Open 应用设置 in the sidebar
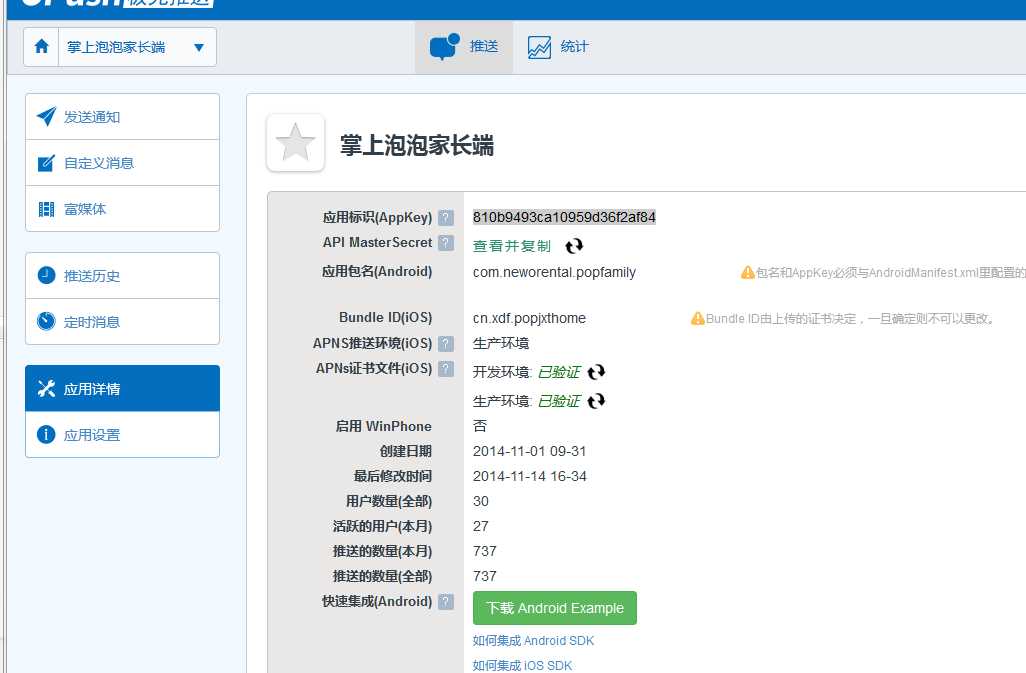Viewport: 1026px width, 673px height. pyautogui.click(x=122, y=434)
